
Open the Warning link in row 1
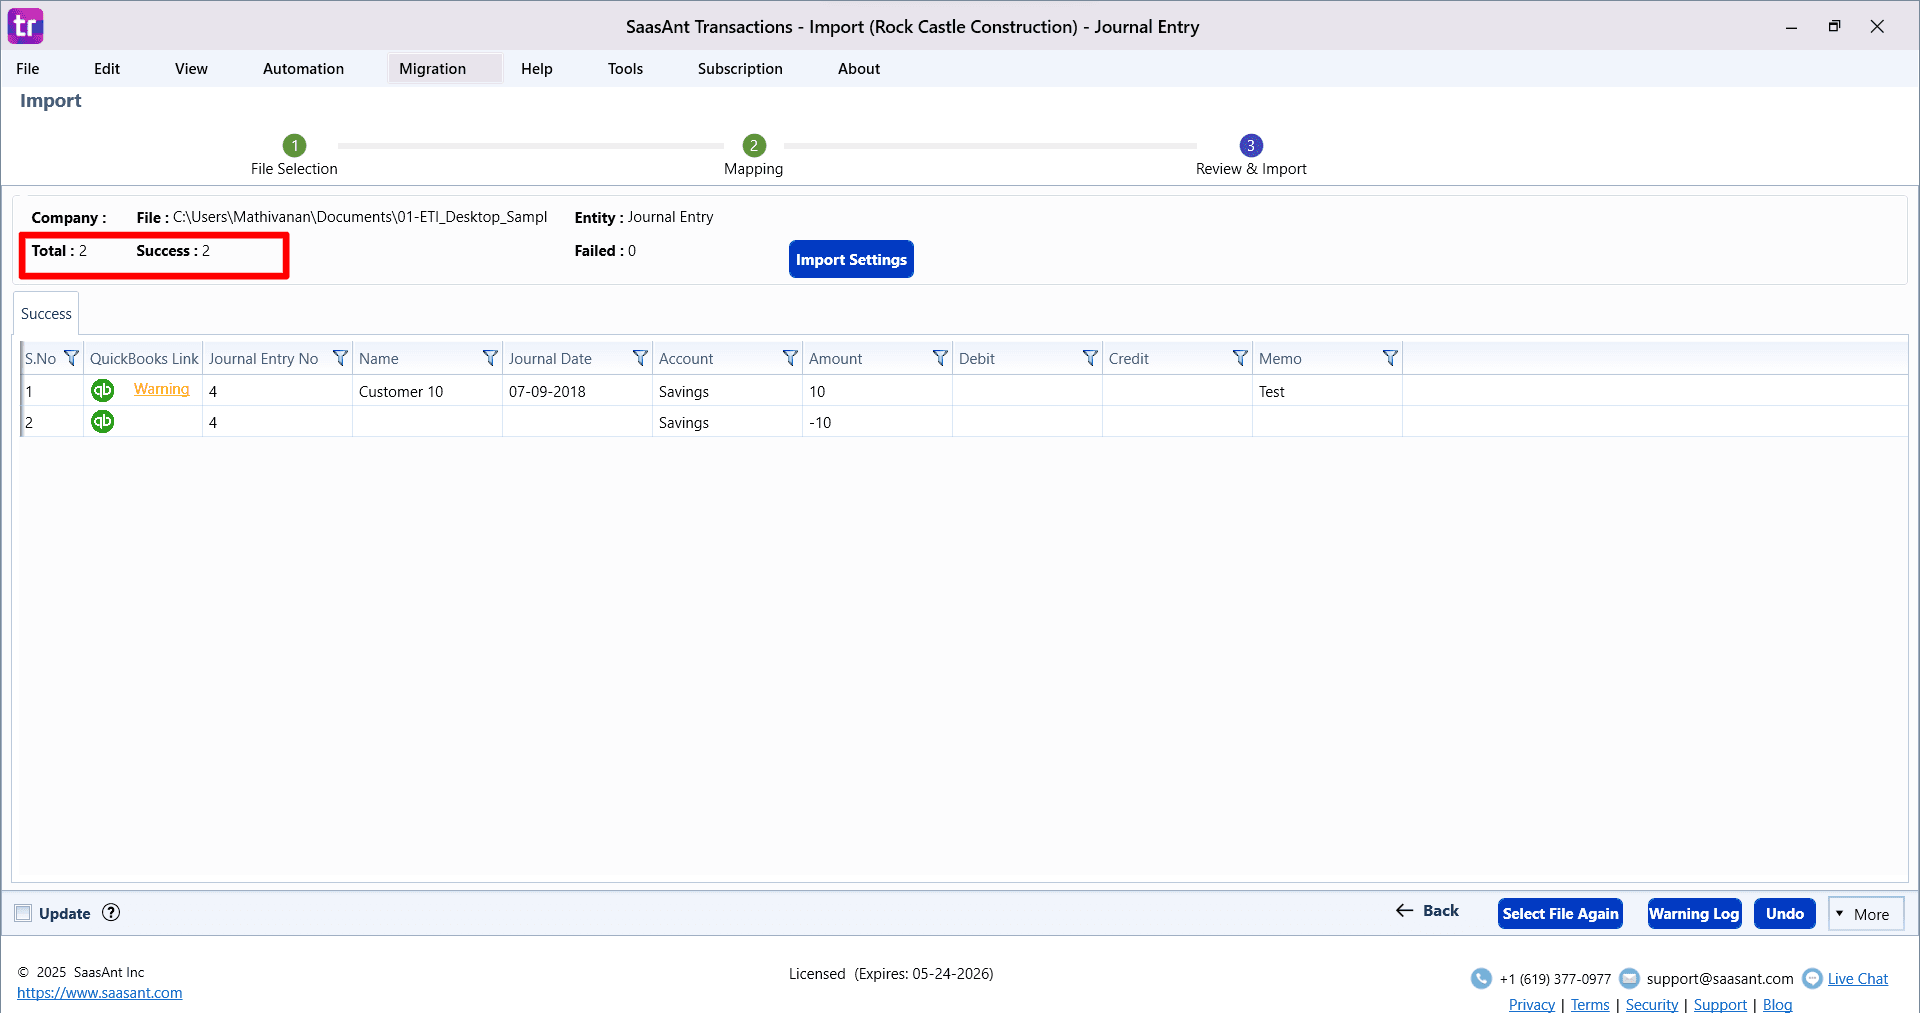pyautogui.click(x=161, y=389)
